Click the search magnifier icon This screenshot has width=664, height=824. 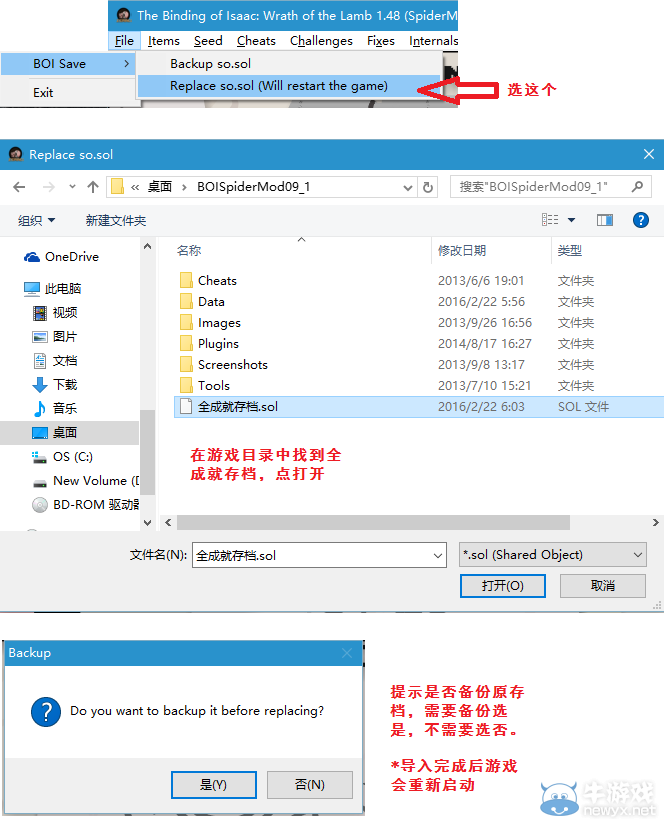[637, 187]
